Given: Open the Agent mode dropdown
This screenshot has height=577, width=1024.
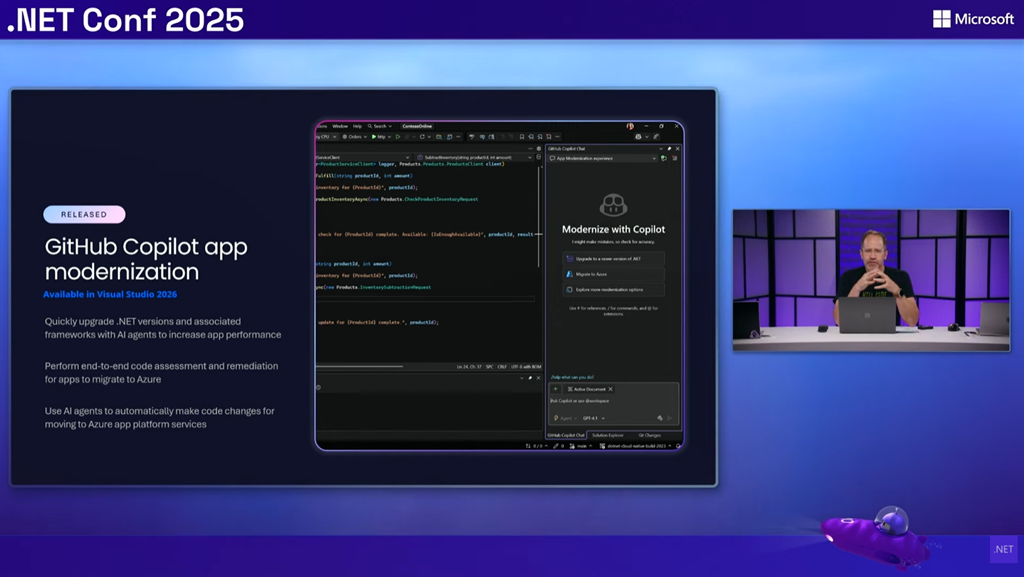Looking at the screenshot, I should pos(564,418).
